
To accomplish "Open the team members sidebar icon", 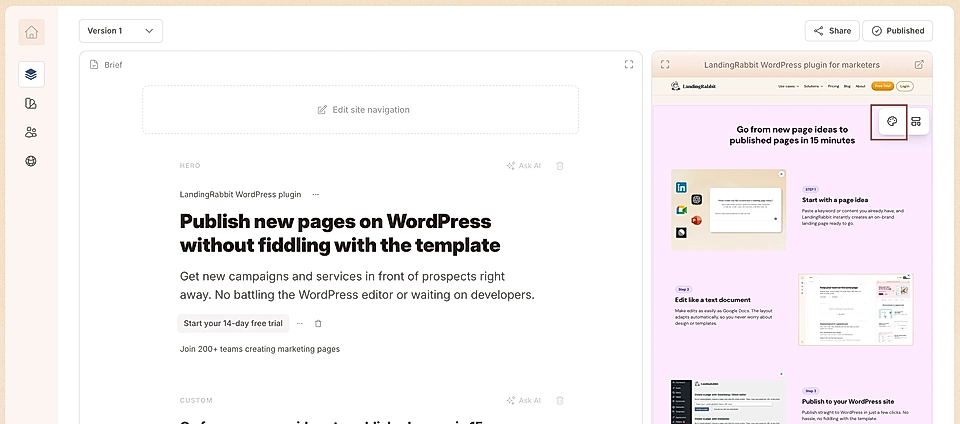I will 31,132.
